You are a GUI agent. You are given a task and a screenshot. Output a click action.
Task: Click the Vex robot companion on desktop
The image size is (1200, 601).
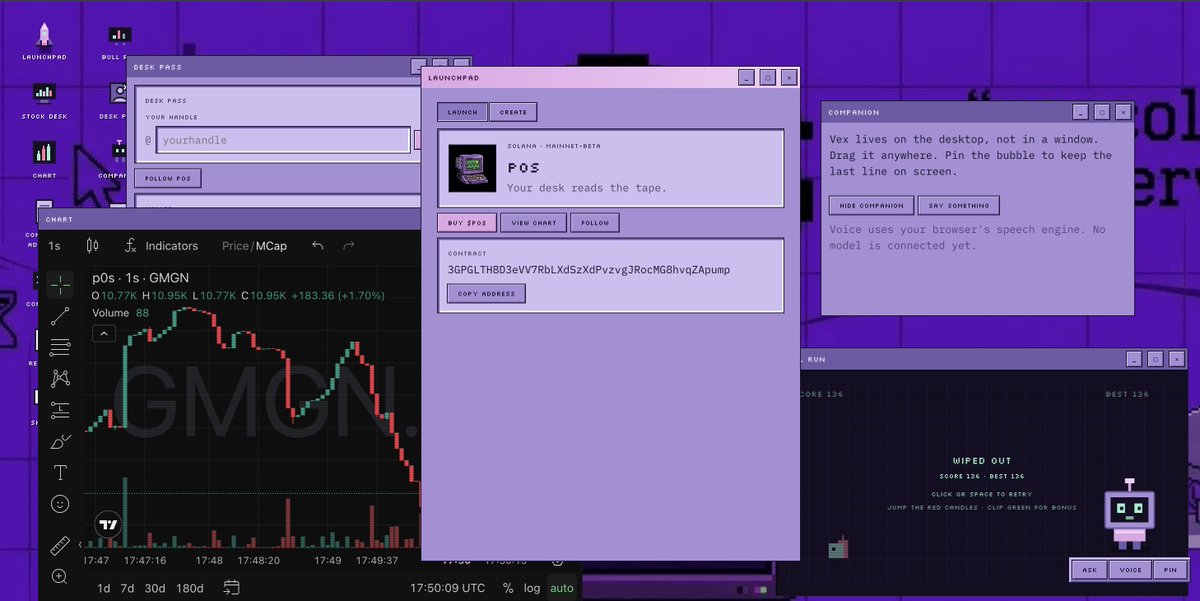pos(1129,512)
